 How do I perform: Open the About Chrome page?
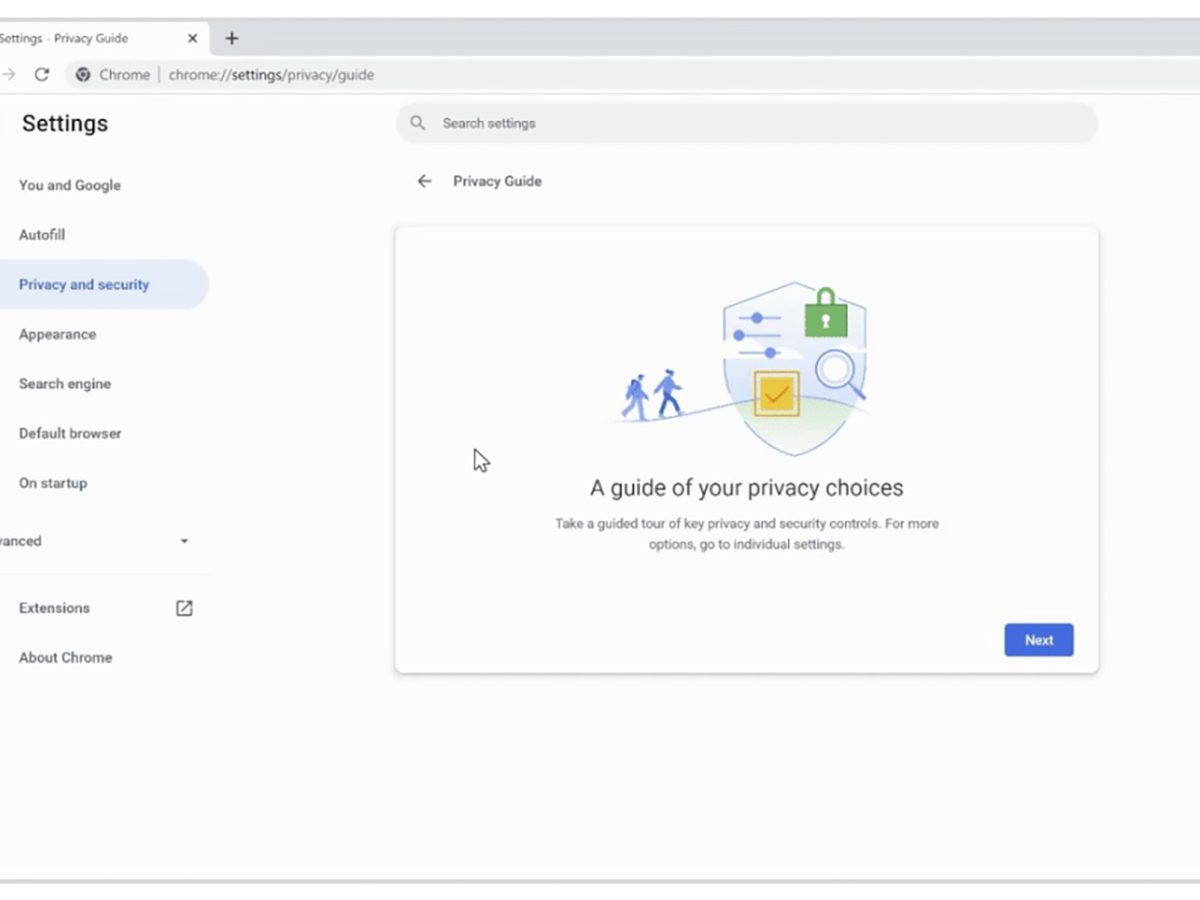point(65,657)
